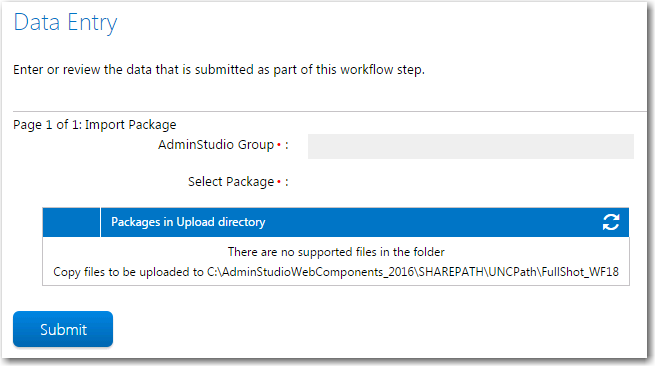Screen dimensions: 655x366
Task: Focus the AdminStudio Group input field
Action: (x=471, y=146)
